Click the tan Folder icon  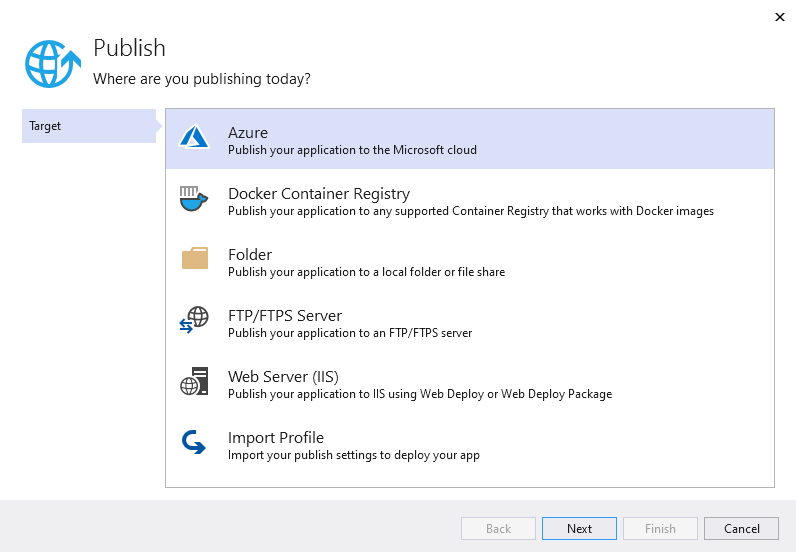[x=194, y=260]
